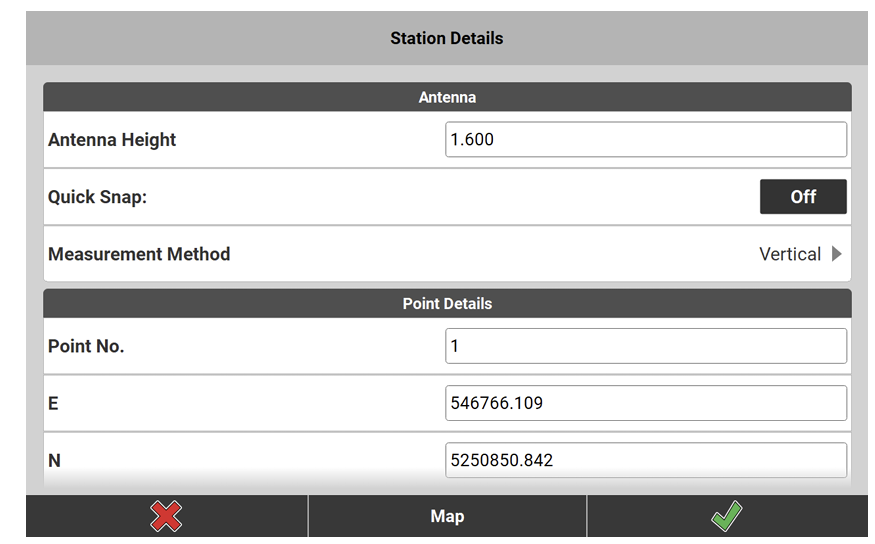Select the Measurement Method label
The width and height of the screenshot is (875, 544).
coord(139,254)
